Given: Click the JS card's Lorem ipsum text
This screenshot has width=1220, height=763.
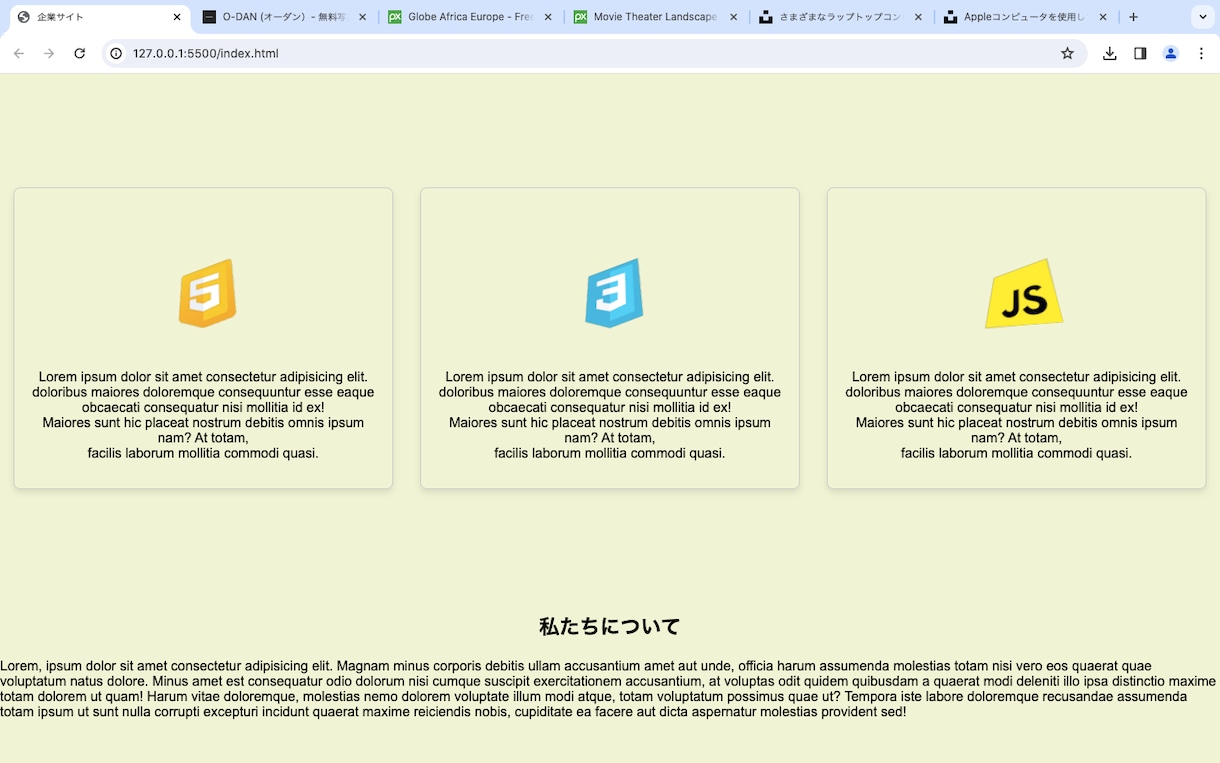Looking at the screenshot, I should pos(1016,415).
